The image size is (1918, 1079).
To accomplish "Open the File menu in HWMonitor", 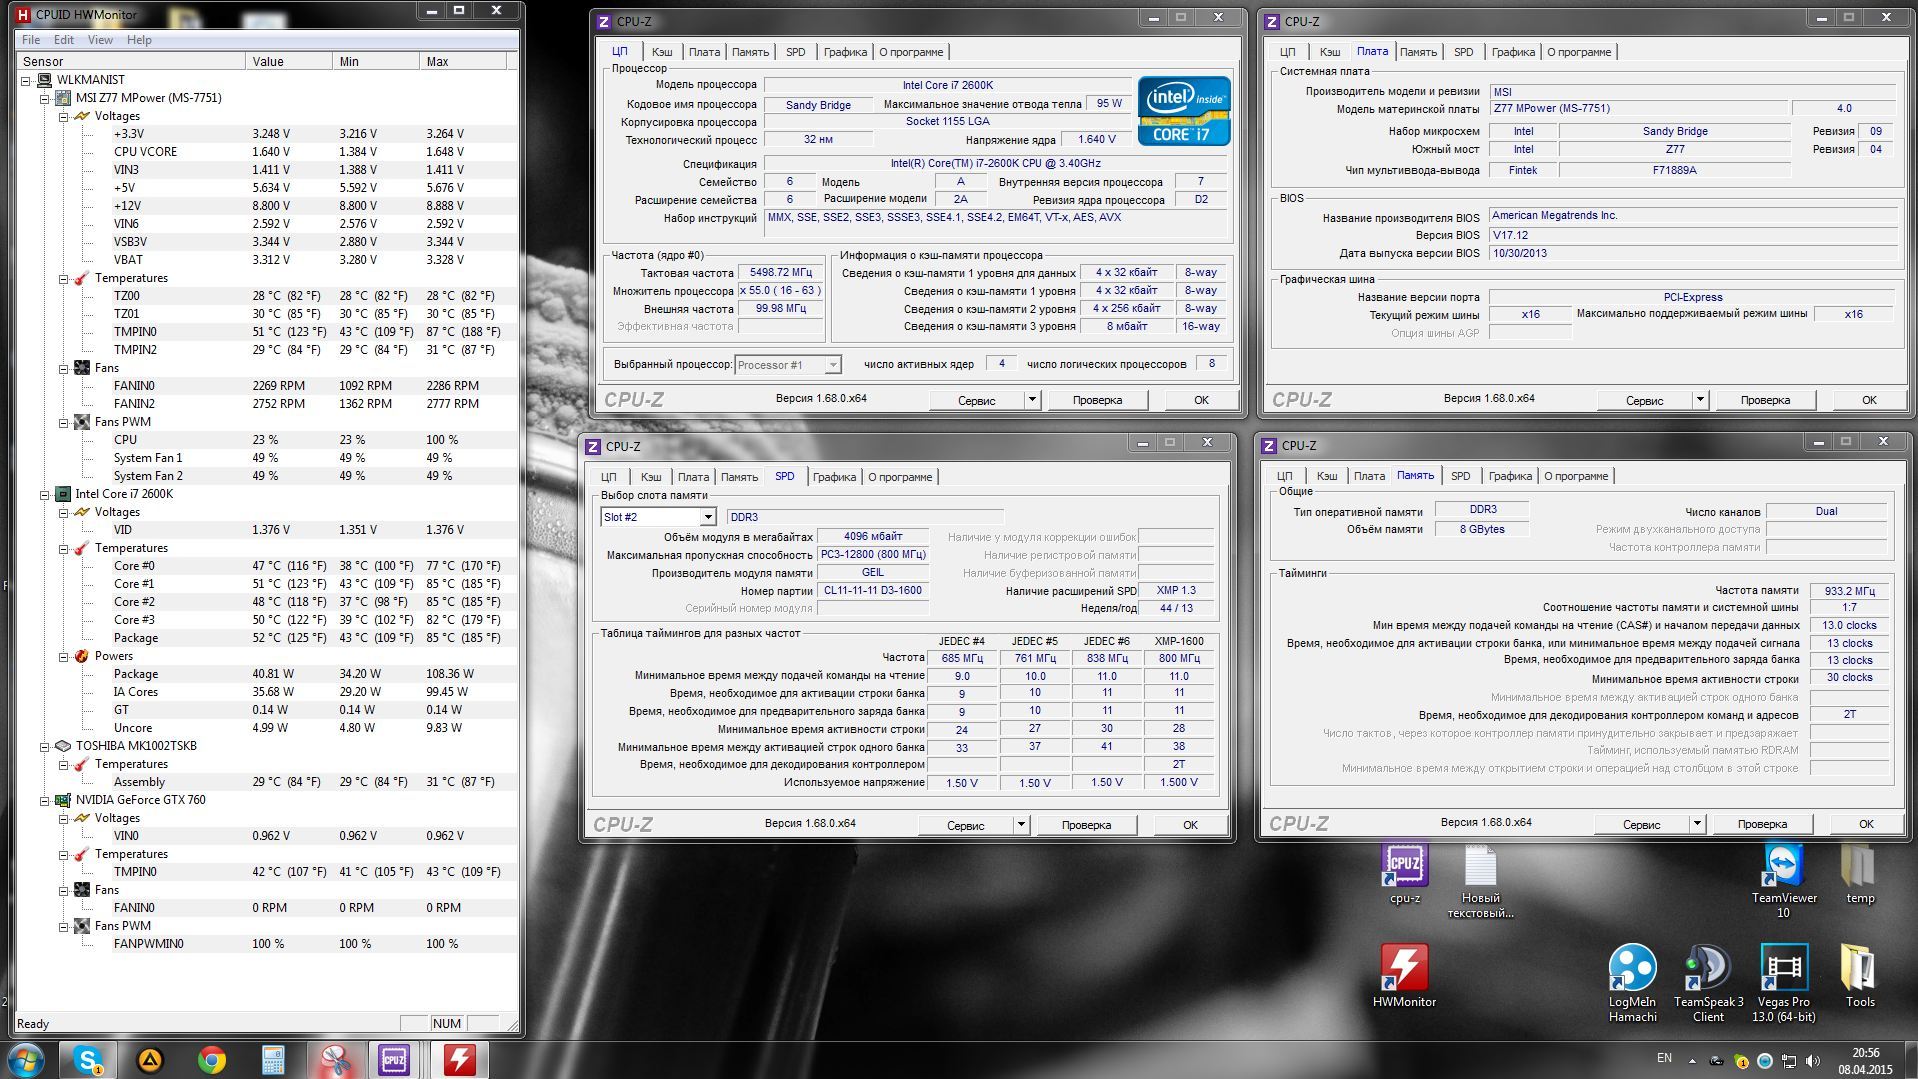I will click(31, 40).
